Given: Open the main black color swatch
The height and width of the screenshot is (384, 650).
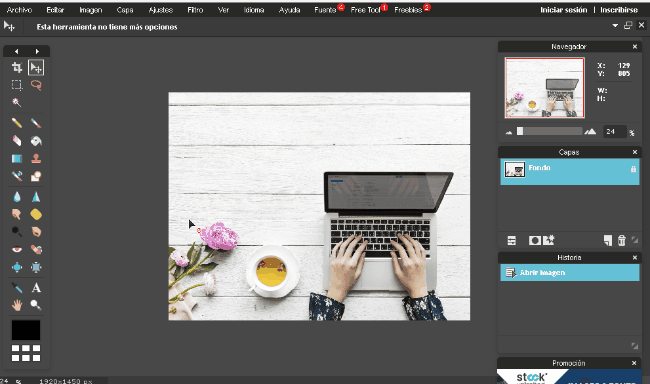Looking at the screenshot, I should click(26, 330).
